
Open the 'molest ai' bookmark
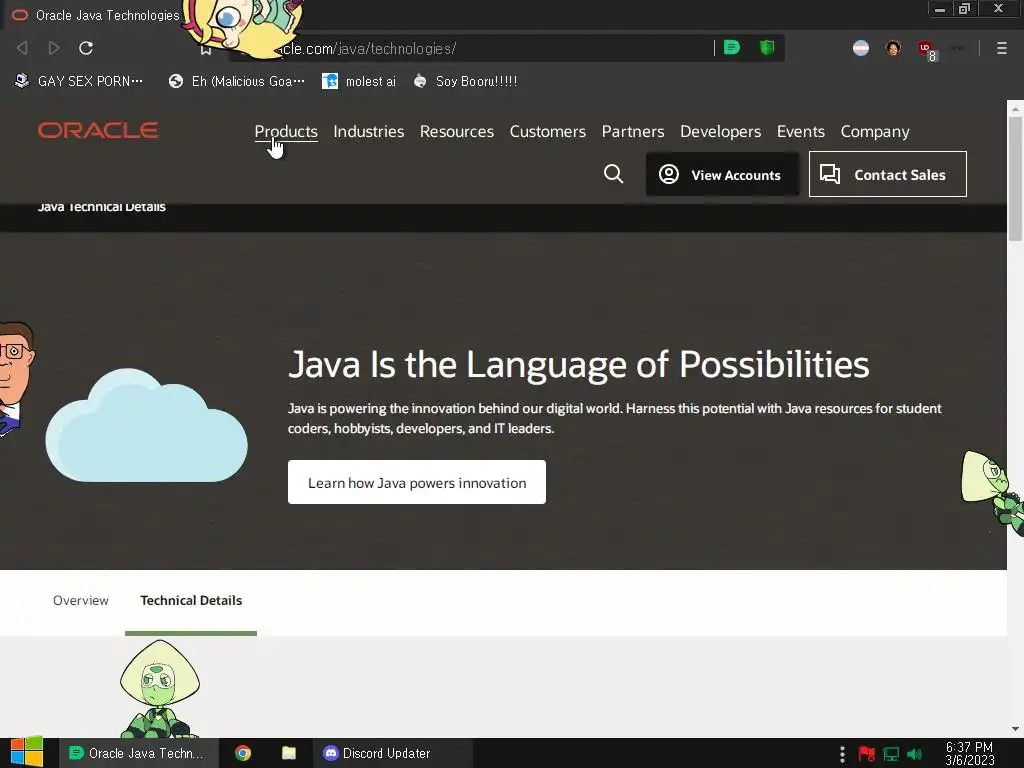359,81
